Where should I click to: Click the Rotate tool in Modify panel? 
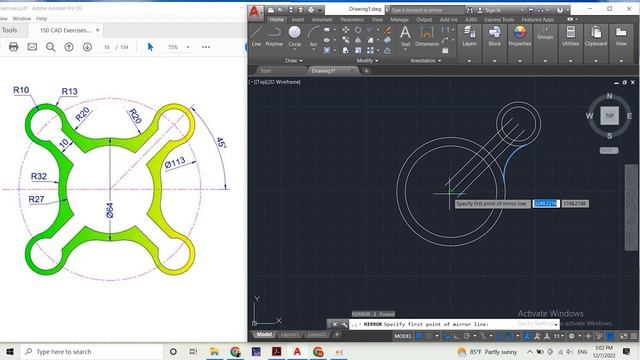pos(358,30)
